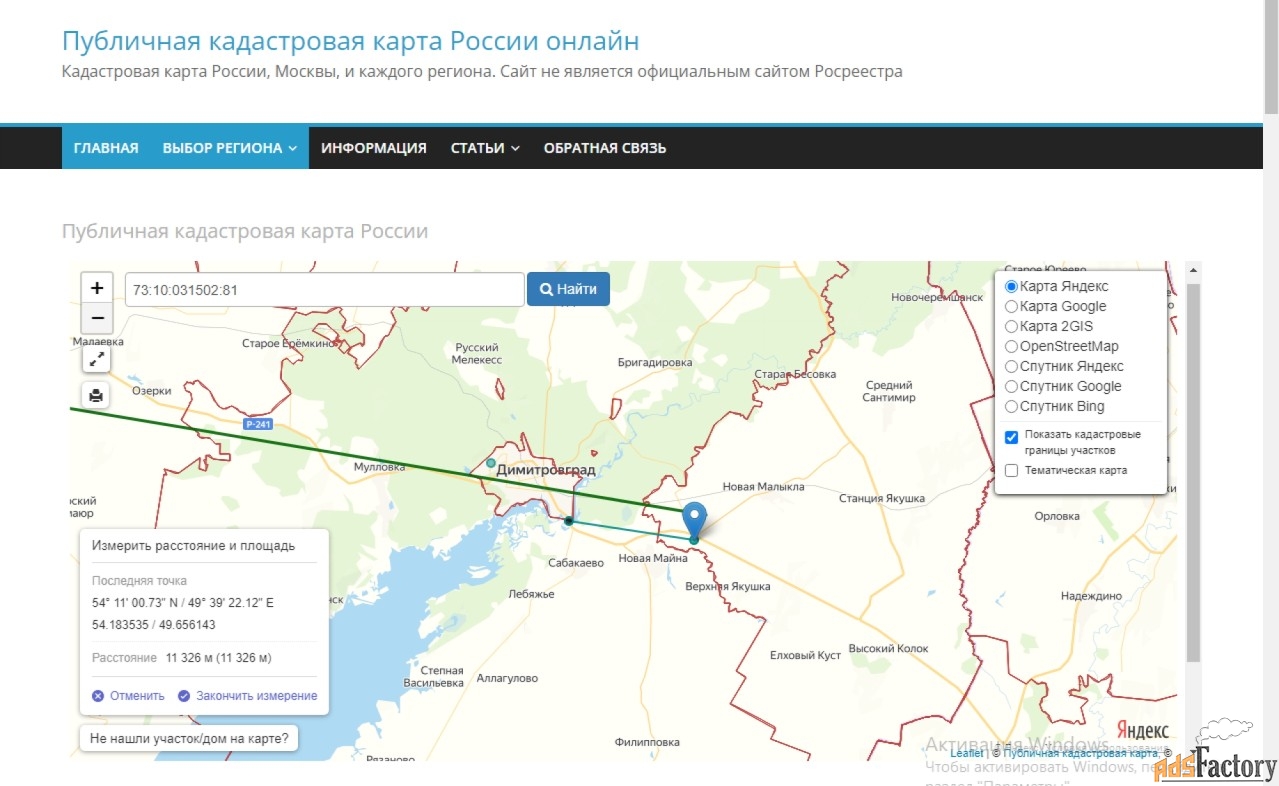Screen dimensions: 1279x786
Task: Open the Информация menu item
Action: (x=373, y=148)
